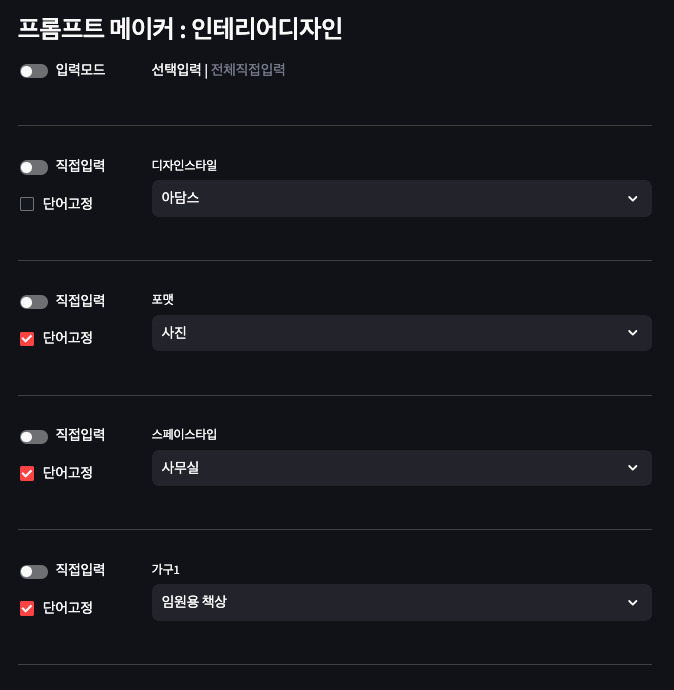Image resolution: width=674 pixels, height=690 pixels.
Task: Click chevron arrow in 사진 select box
Action: pyautogui.click(x=632, y=333)
